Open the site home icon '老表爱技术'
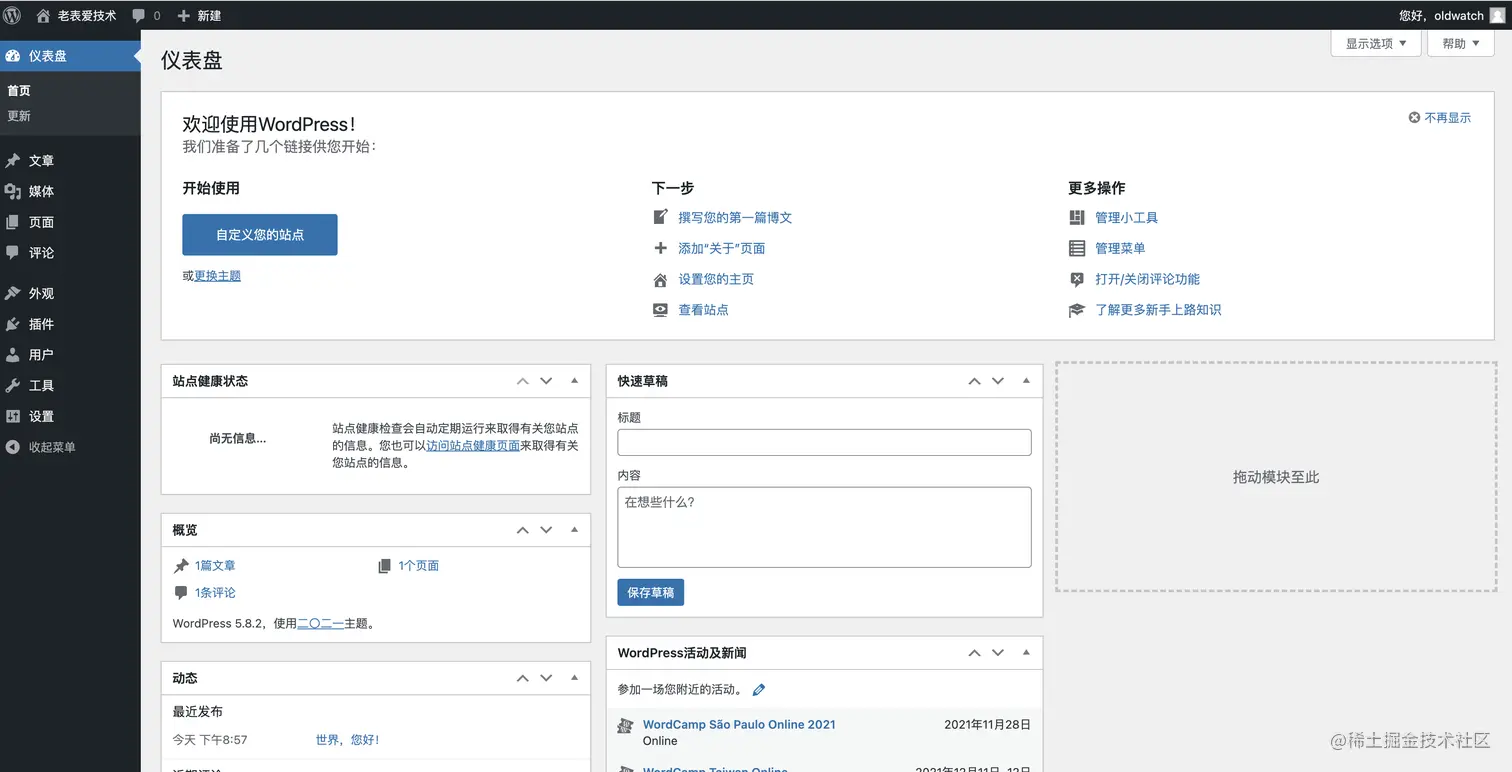This screenshot has height=772, width=1512. pos(43,15)
